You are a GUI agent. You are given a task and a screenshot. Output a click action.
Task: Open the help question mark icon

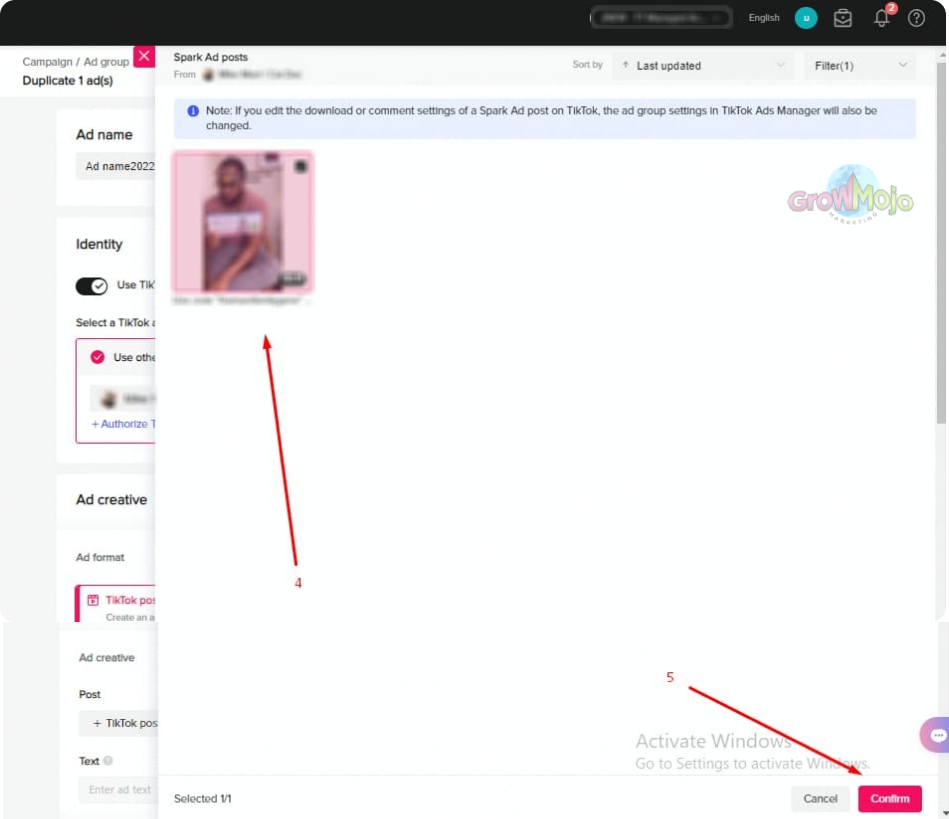tap(916, 18)
